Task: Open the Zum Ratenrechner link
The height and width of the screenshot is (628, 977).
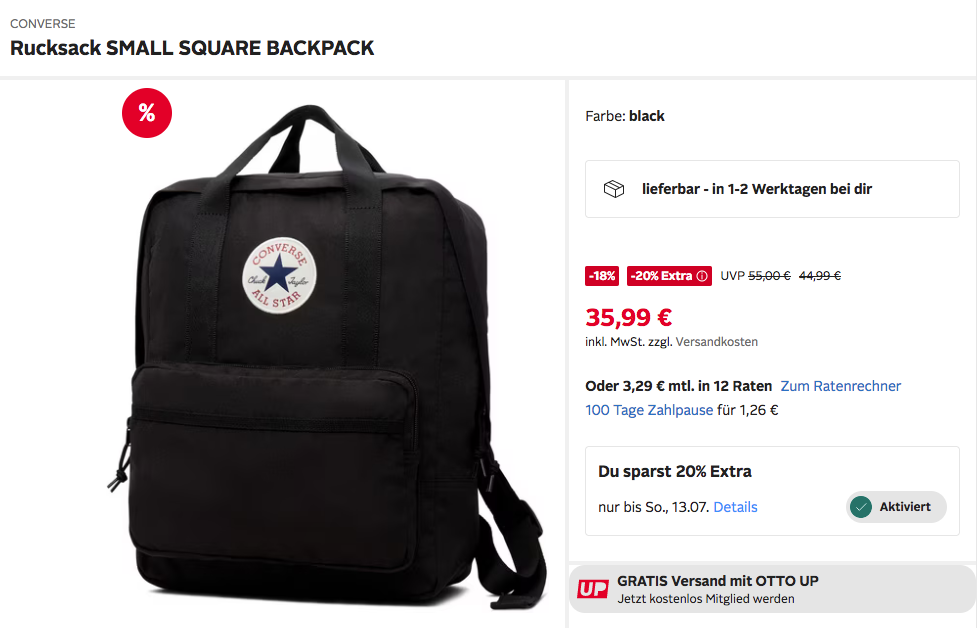Action: (841, 386)
